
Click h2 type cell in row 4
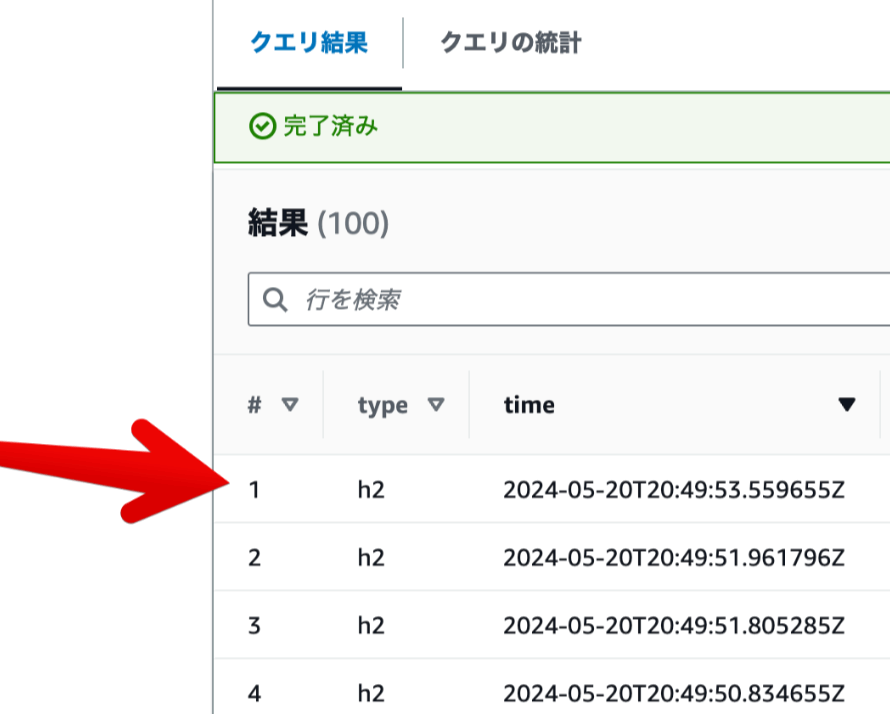point(371,693)
